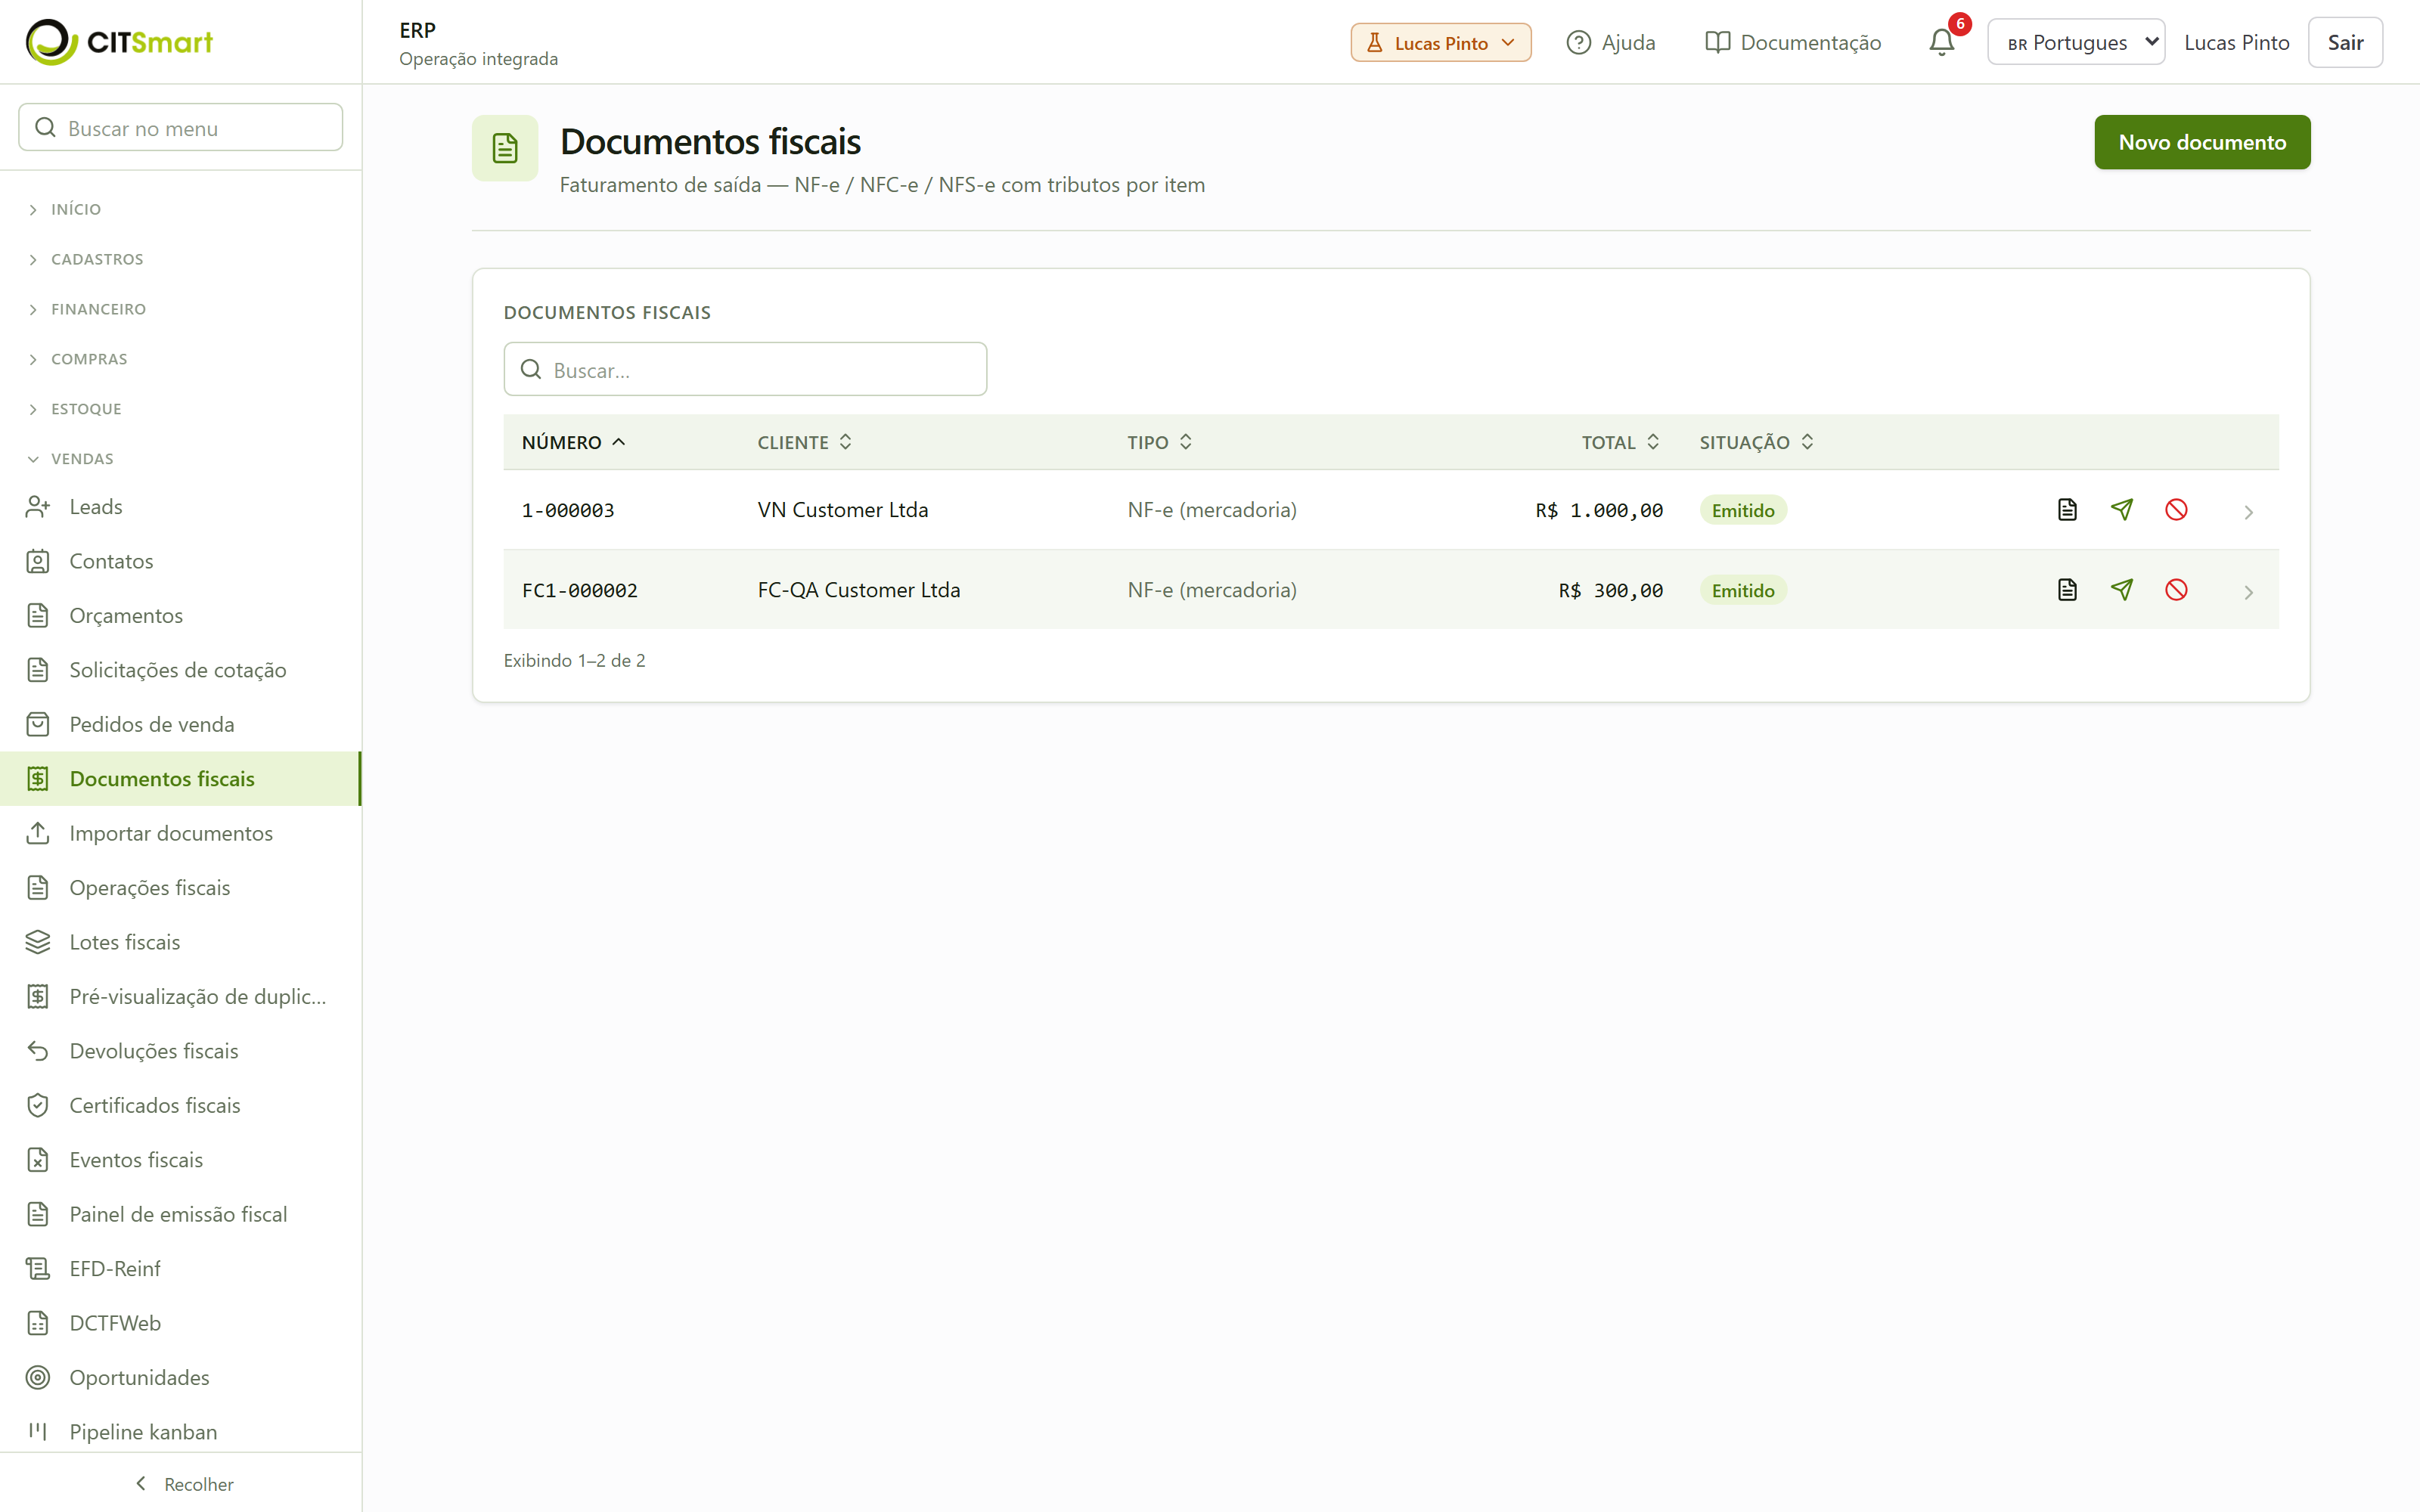
Task: Sort table by NÚMERO column
Action: pyautogui.click(x=574, y=442)
